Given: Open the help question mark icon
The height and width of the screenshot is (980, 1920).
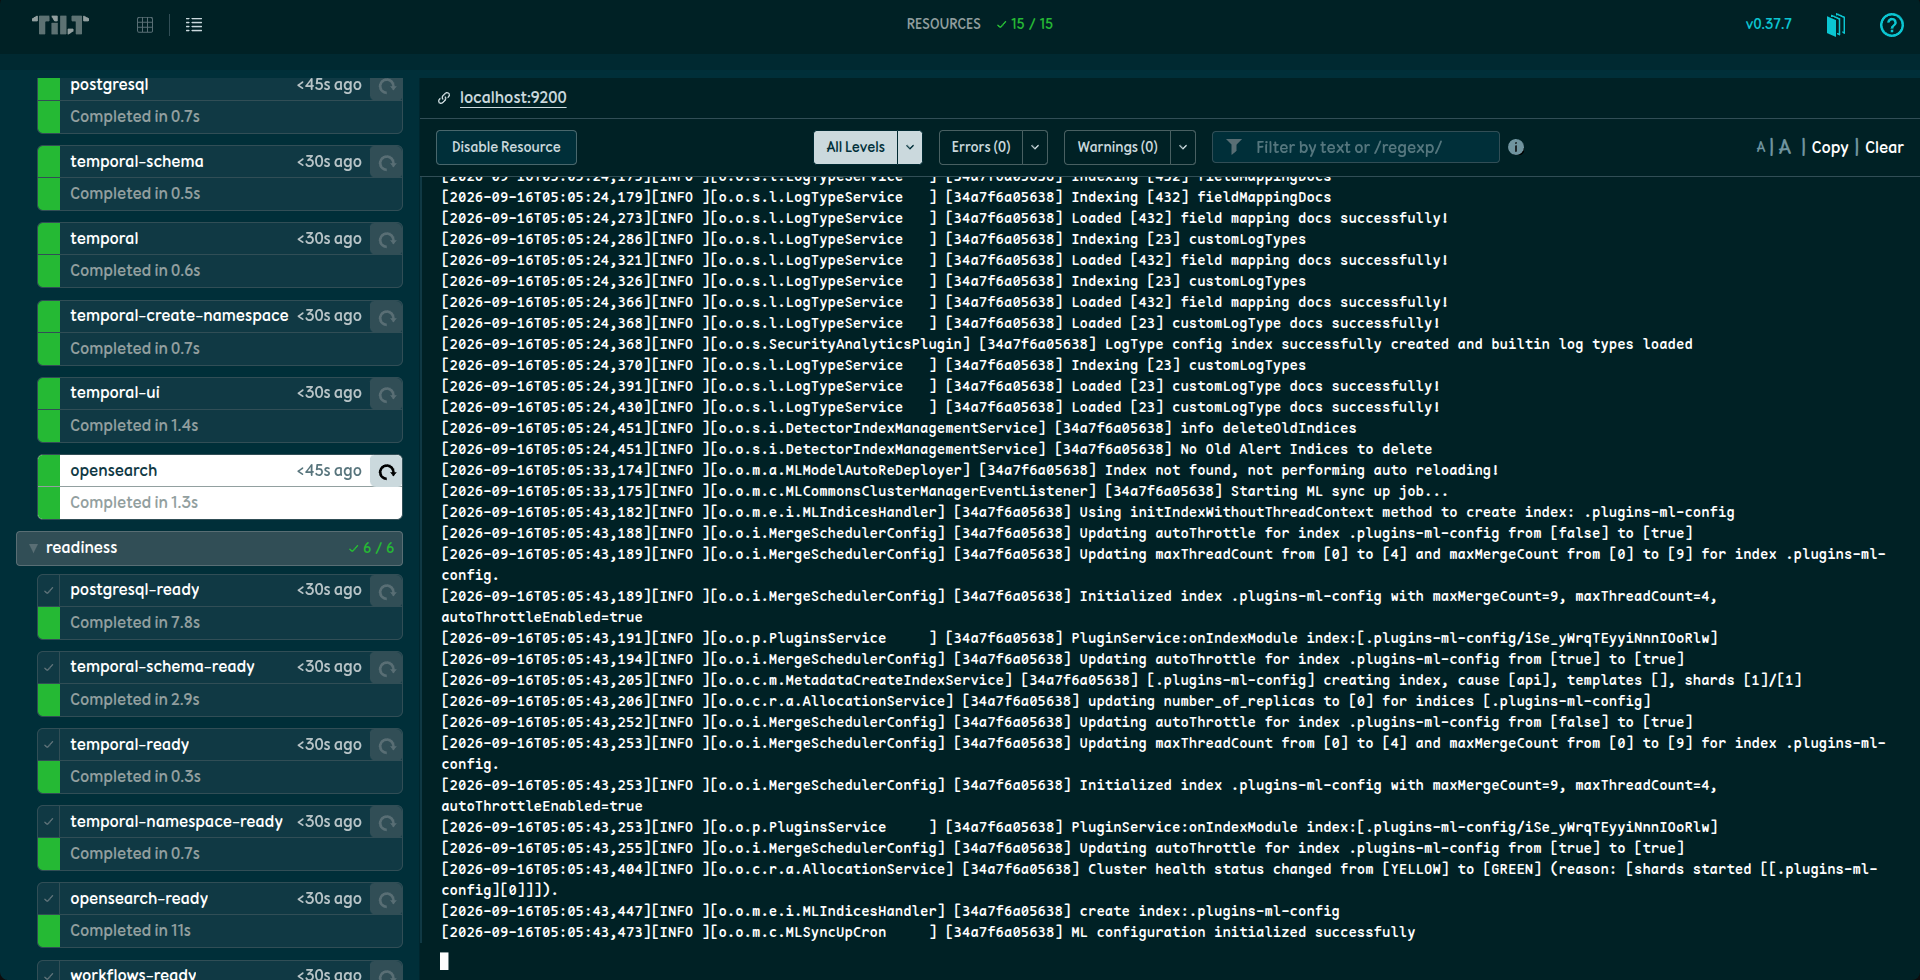Looking at the screenshot, I should point(1891,25).
